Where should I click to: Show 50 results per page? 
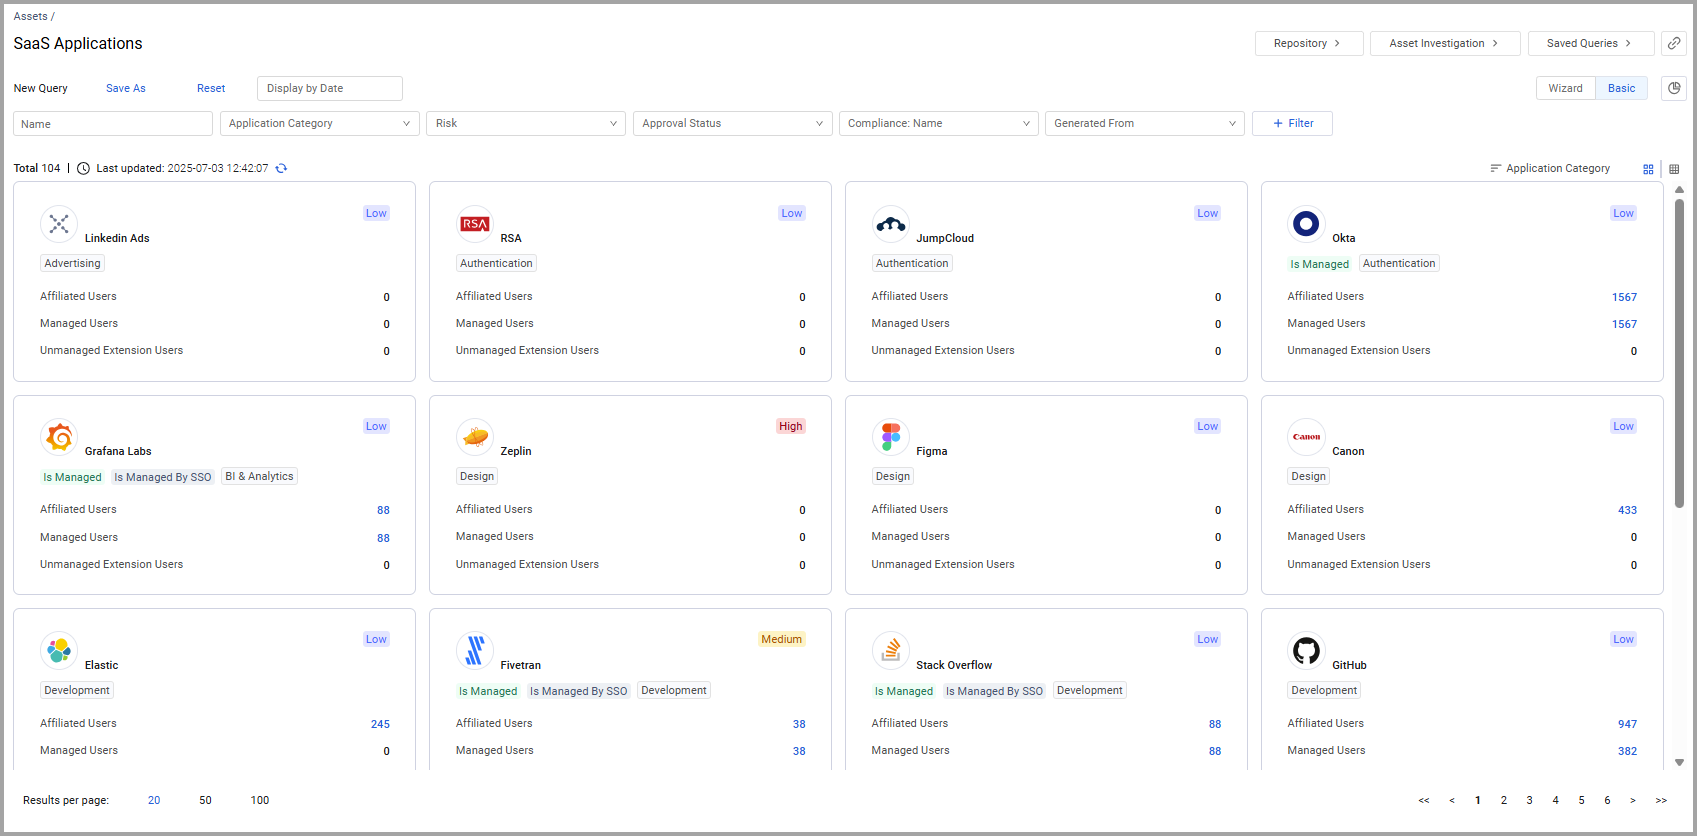pyautogui.click(x=205, y=800)
